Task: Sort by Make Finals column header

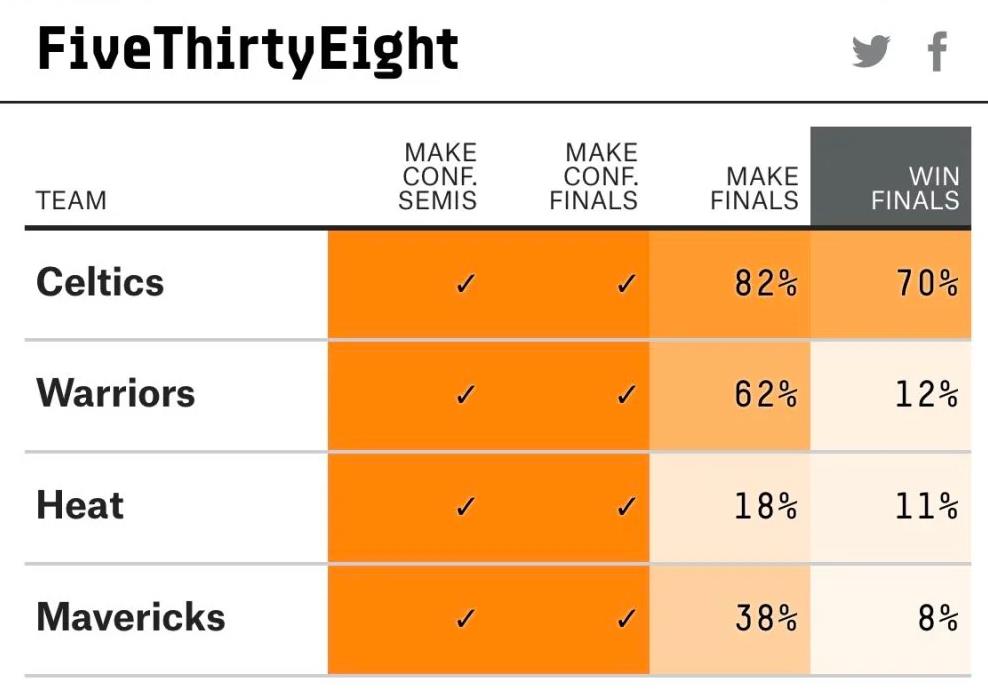Action: click(754, 188)
